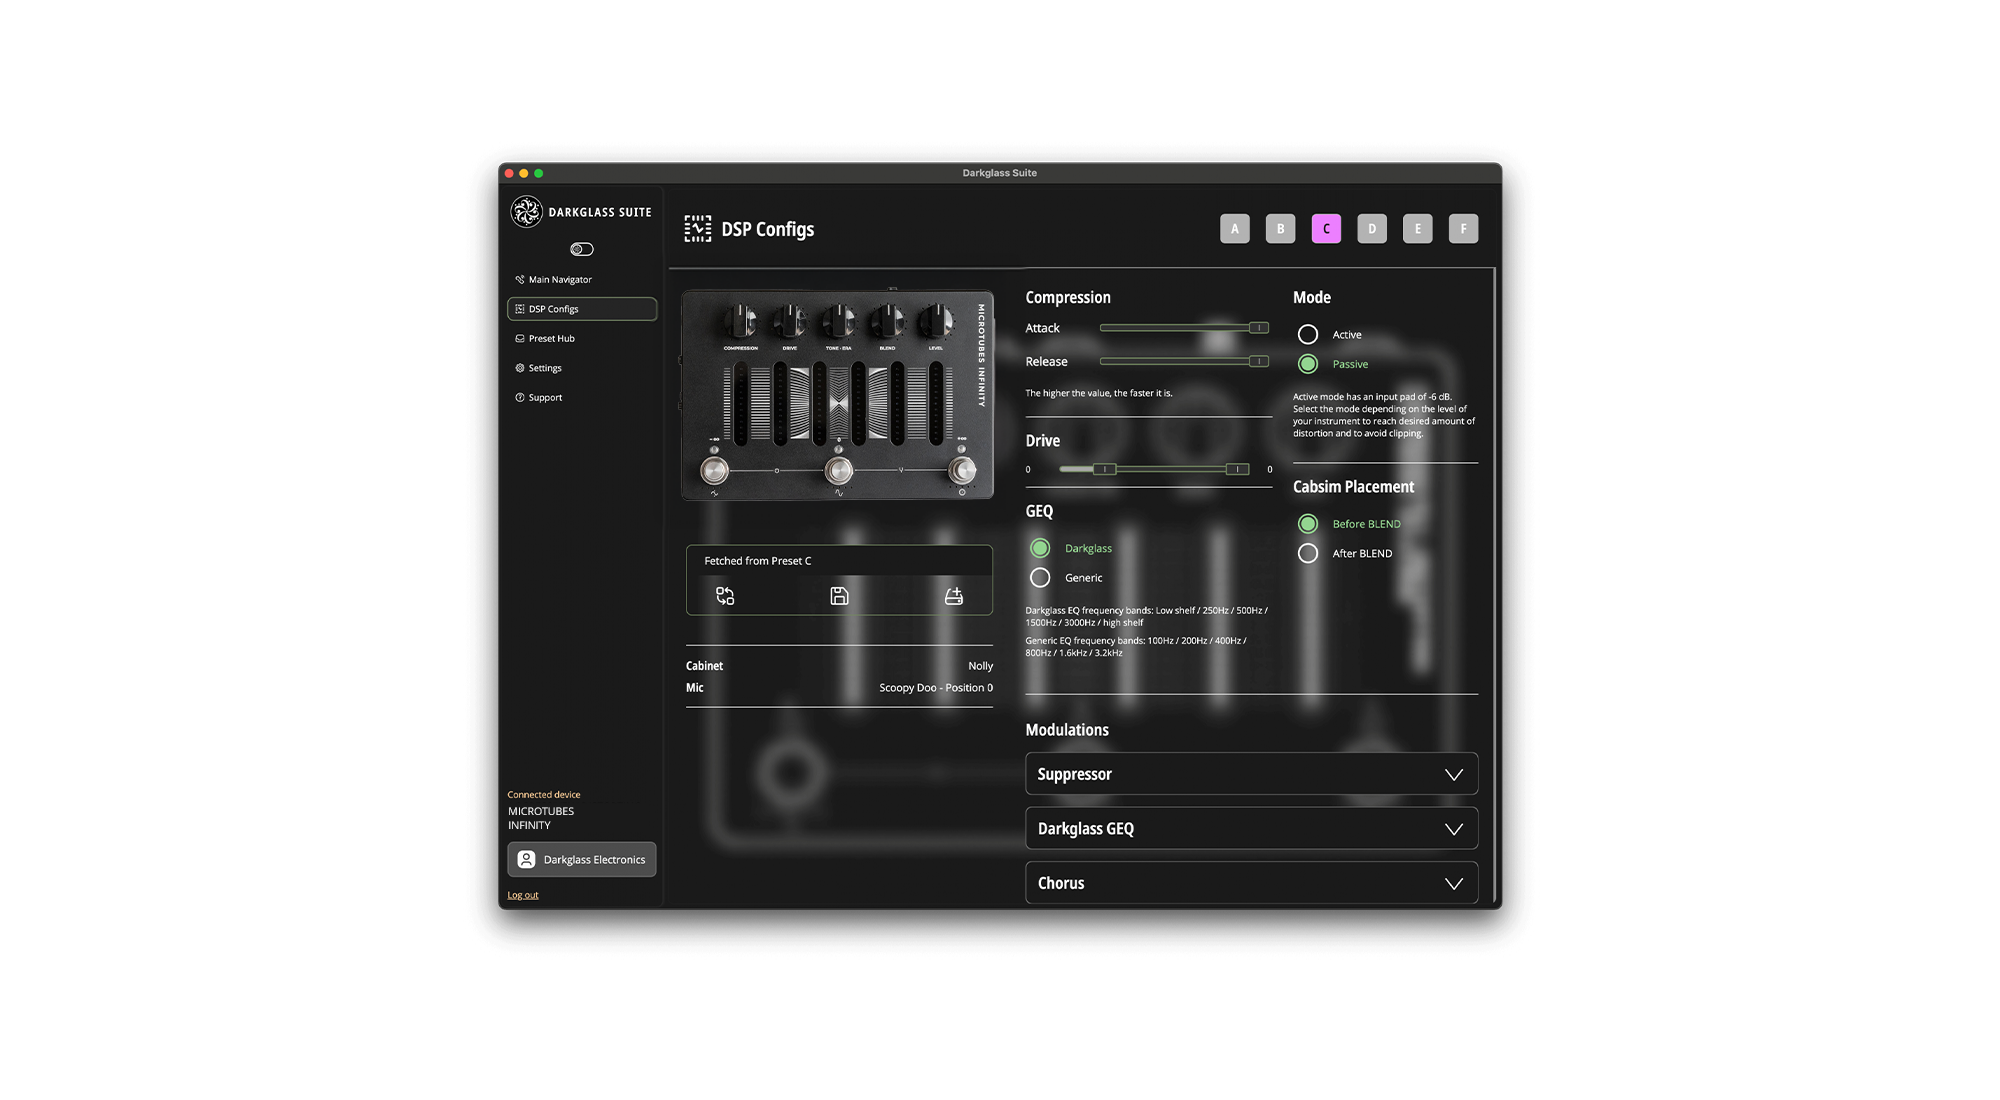Open Main Navigator from the sidebar
2000x1100 pixels.
[560, 279]
